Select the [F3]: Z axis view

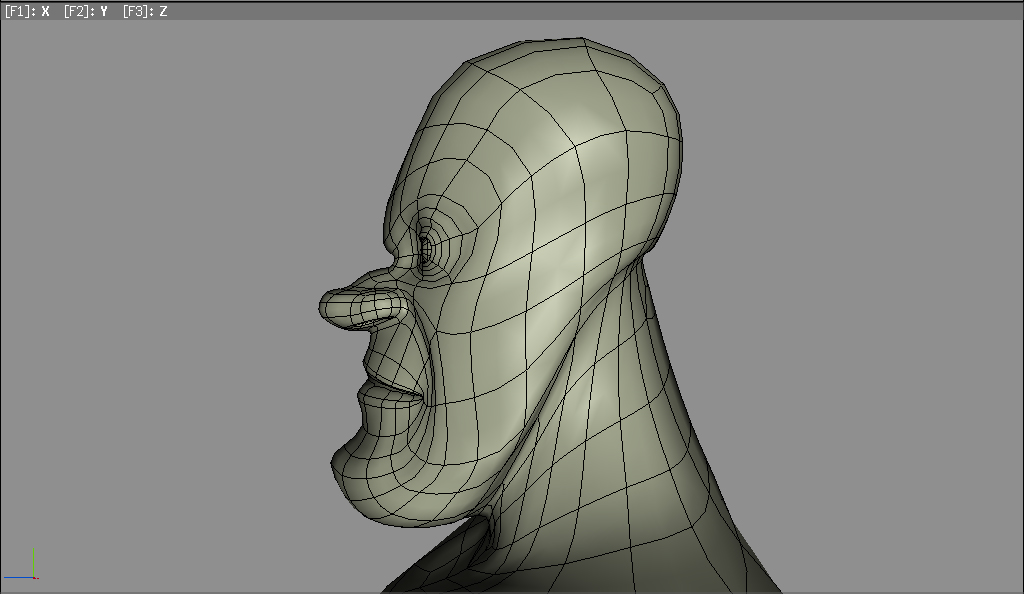145,12
